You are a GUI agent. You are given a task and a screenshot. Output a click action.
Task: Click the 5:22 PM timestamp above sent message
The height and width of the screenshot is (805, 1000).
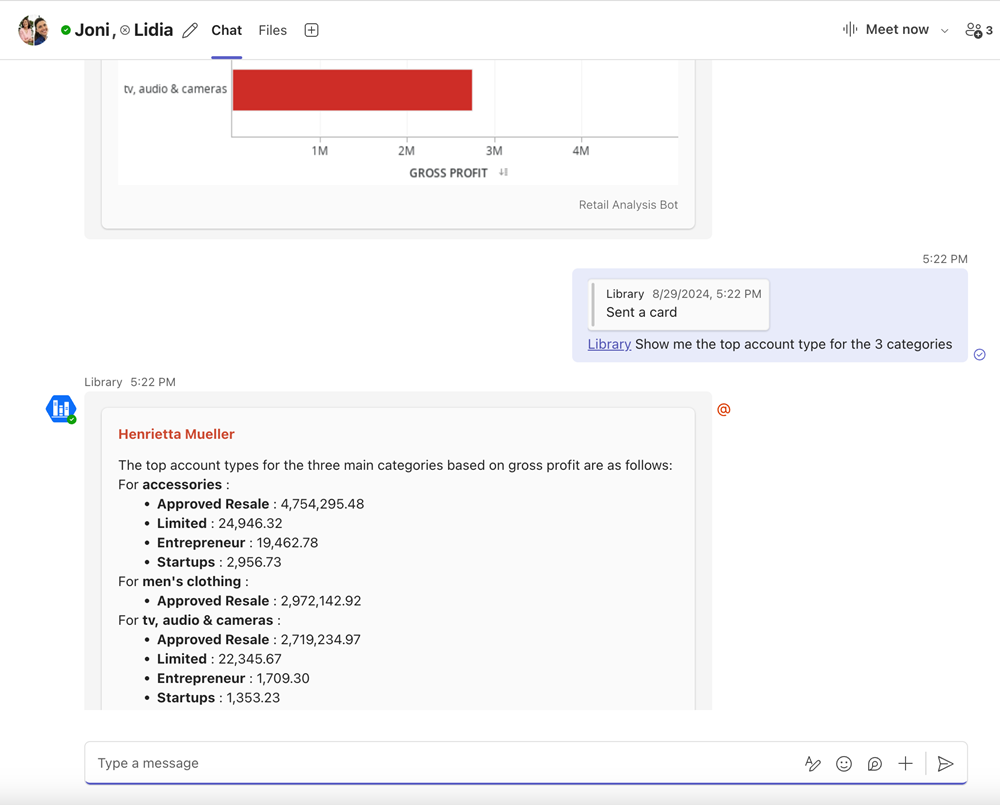coord(945,259)
